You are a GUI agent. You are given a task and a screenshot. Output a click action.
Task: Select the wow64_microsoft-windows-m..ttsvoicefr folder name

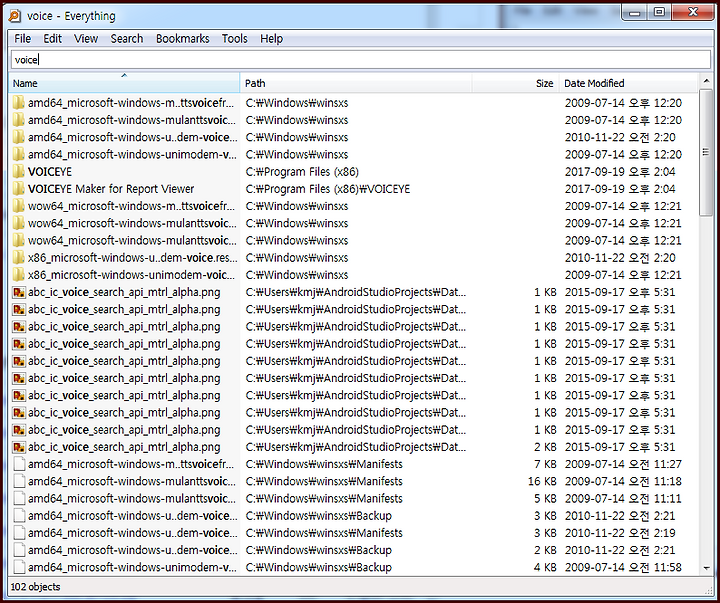click(x=131, y=206)
